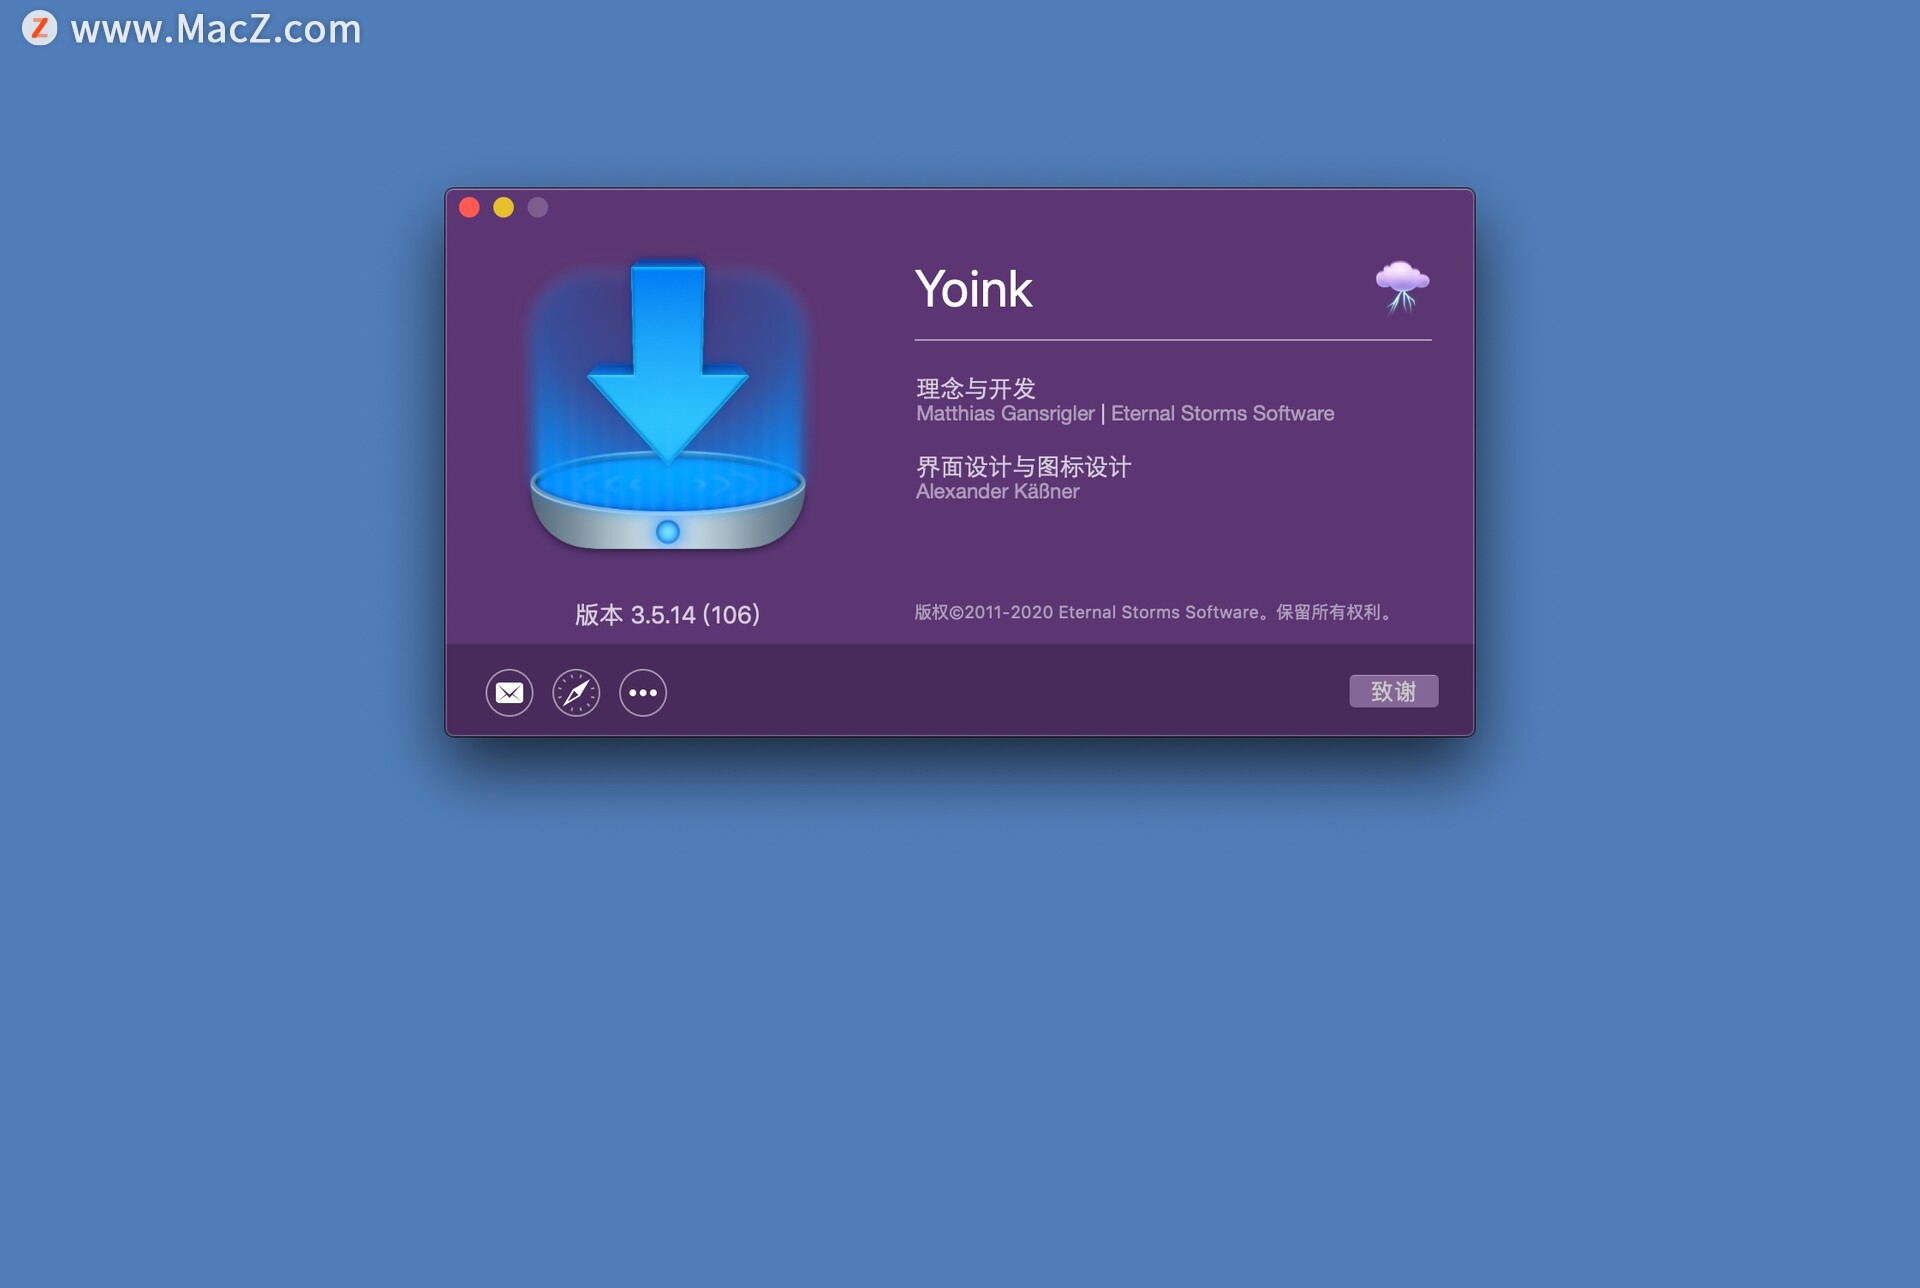The width and height of the screenshot is (1920, 1288).
Task: Open the more options ellipsis icon
Action: (643, 692)
